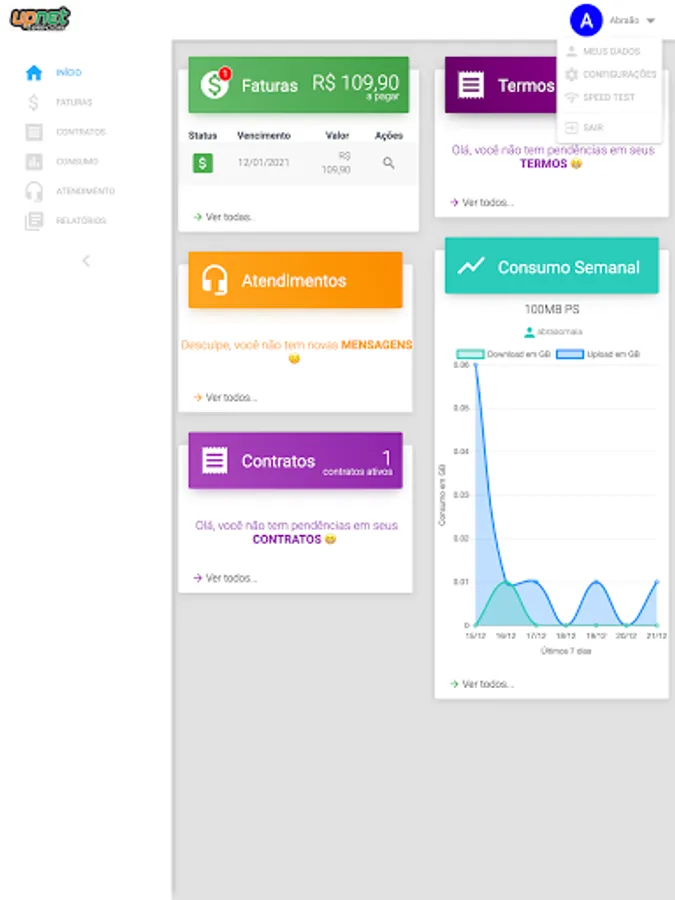675x900 pixels.
Task: Click Ver todos link in Termos card
Action: coord(482,203)
